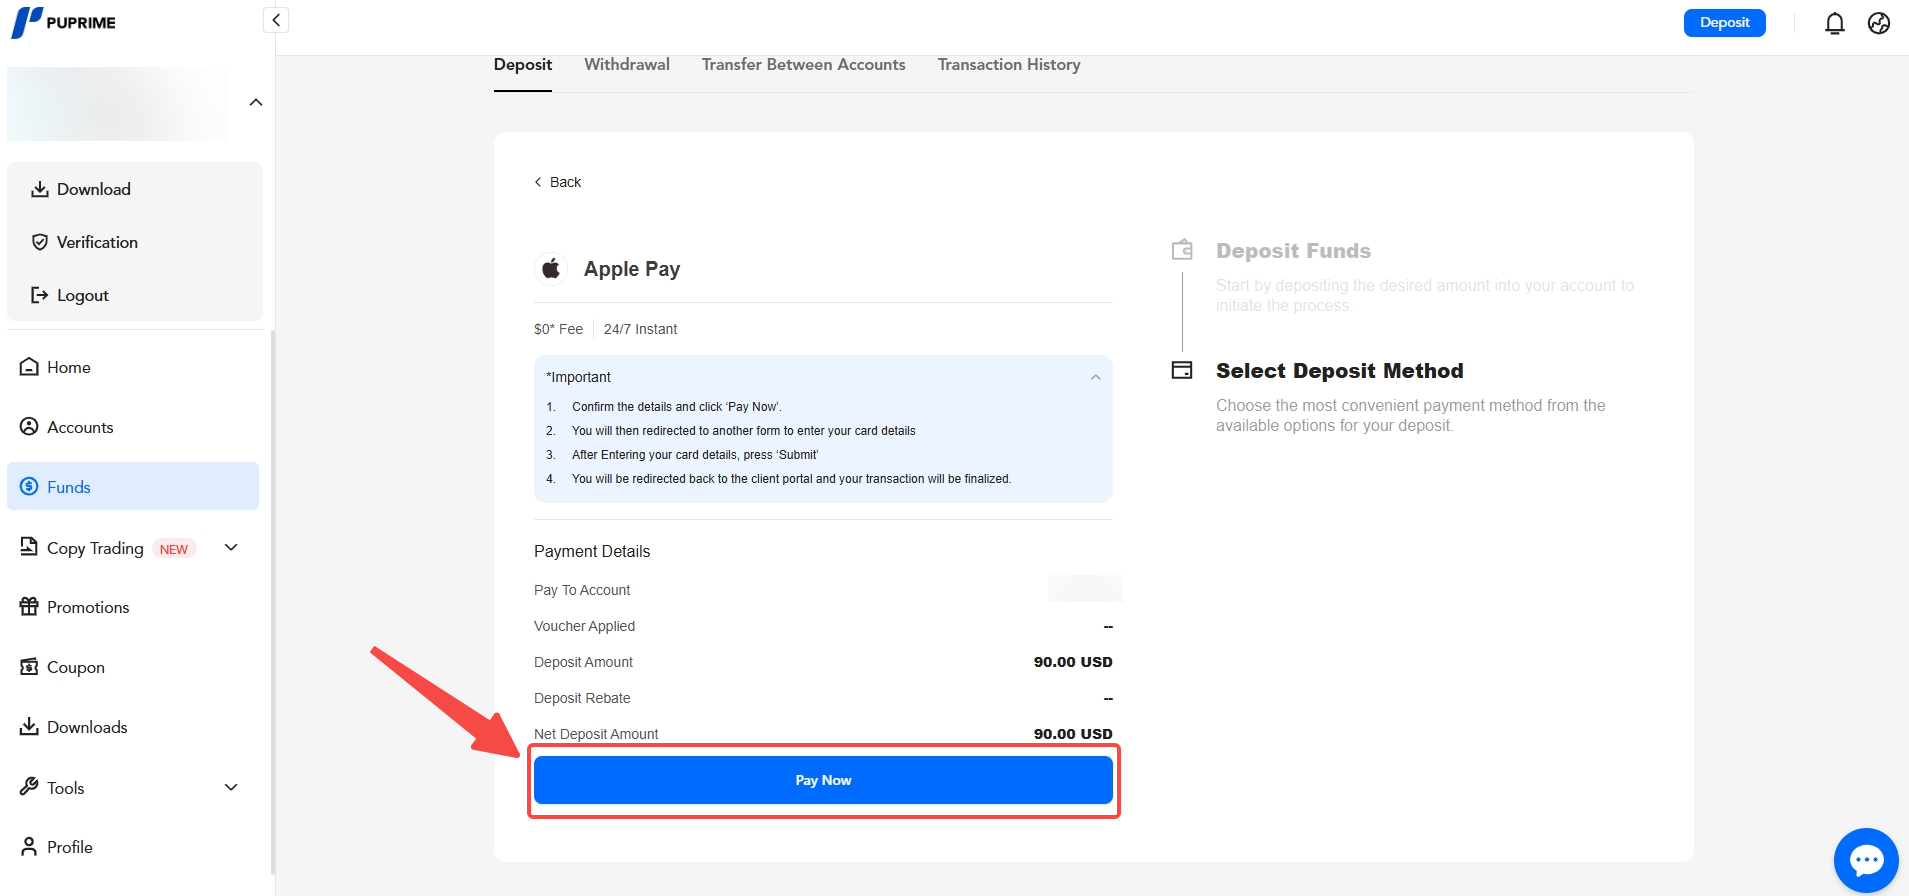Collapse the account profile panel
The image size is (1909, 896).
(256, 102)
